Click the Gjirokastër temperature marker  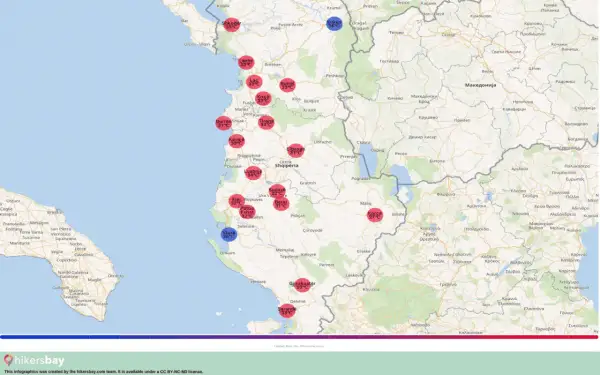pyautogui.click(x=302, y=285)
